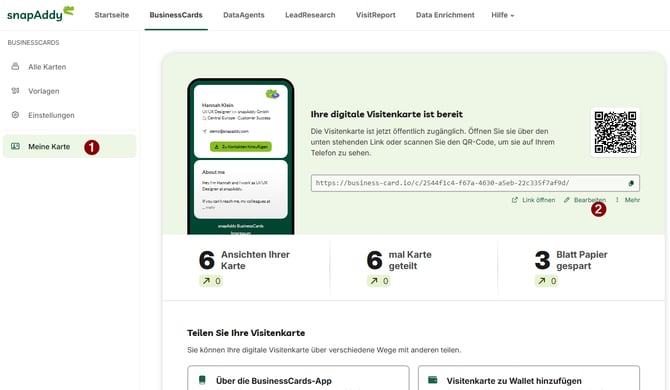670x390 pixels.
Task: Select the BusinessCards tab
Action: coord(176,15)
